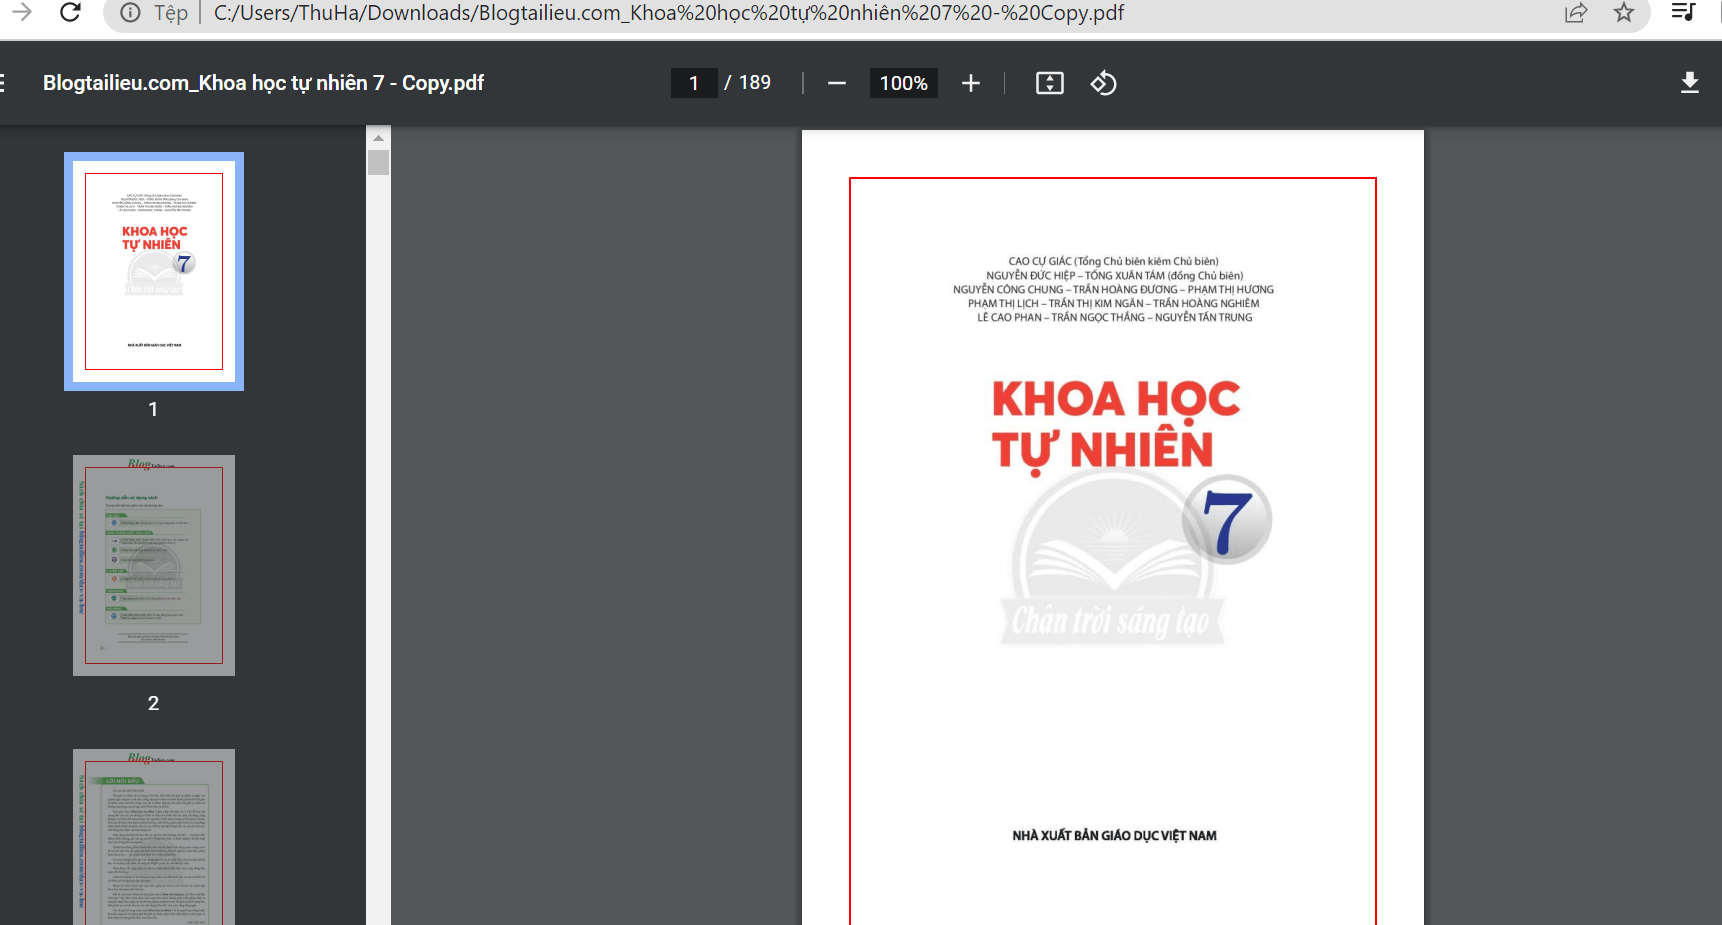Select page 2 thumbnail in sidebar

coord(154,565)
